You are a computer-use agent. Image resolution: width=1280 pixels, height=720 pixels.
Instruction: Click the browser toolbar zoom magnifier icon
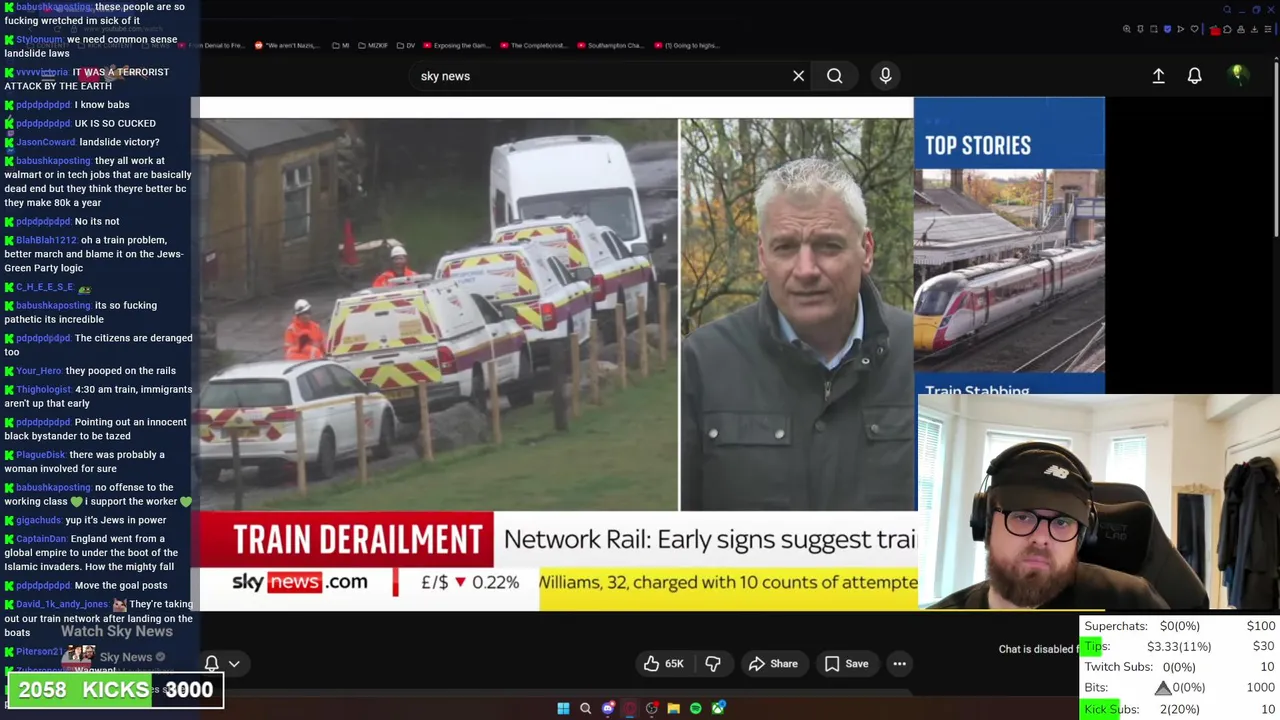(x=1127, y=29)
